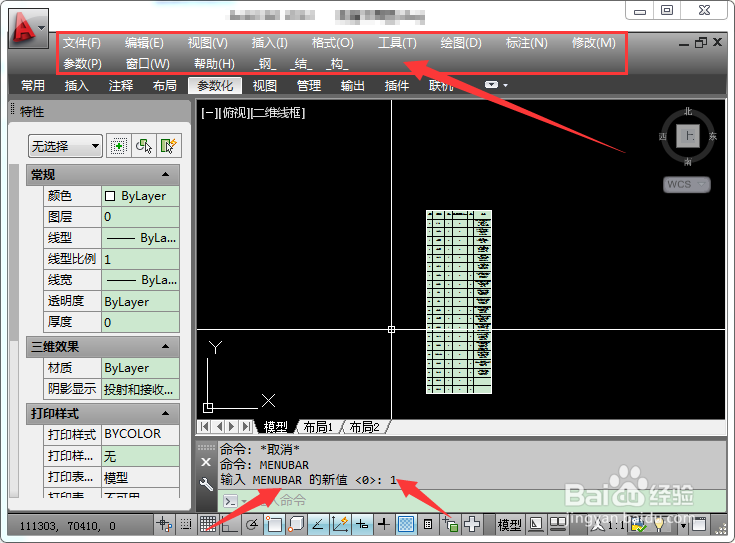Click the 线型 ByLayer linetype value
This screenshot has height=543, width=735.
point(140,238)
